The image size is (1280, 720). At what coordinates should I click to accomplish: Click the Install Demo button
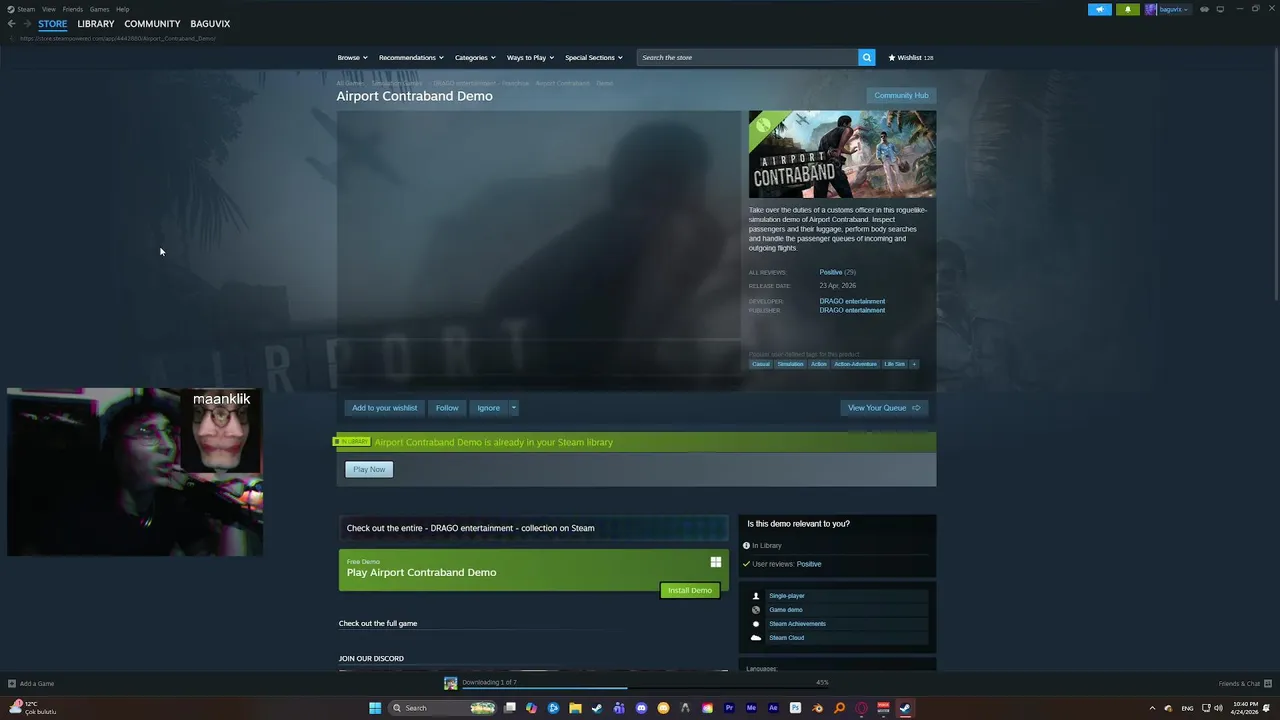tap(690, 590)
